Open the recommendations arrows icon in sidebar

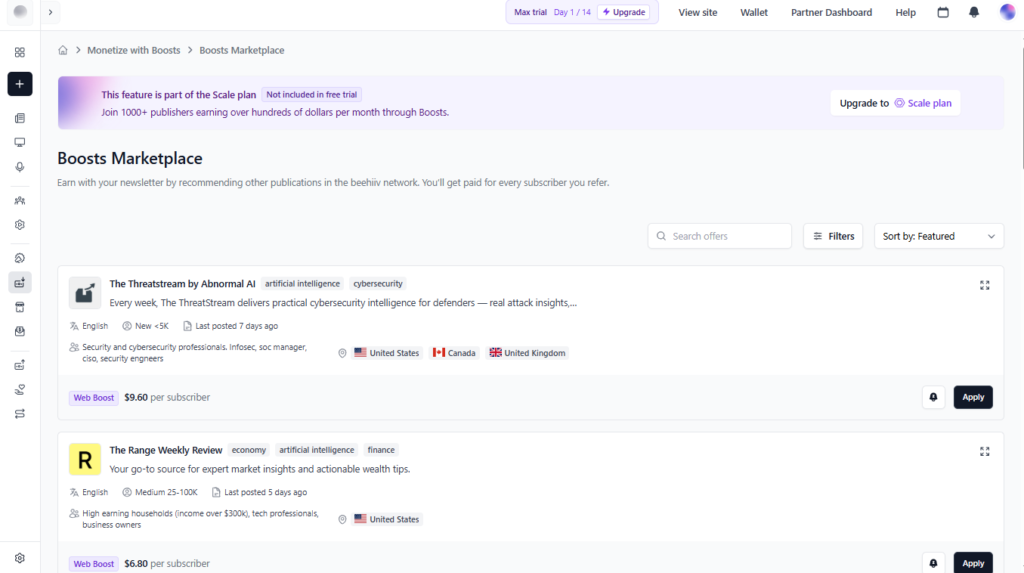(20, 414)
